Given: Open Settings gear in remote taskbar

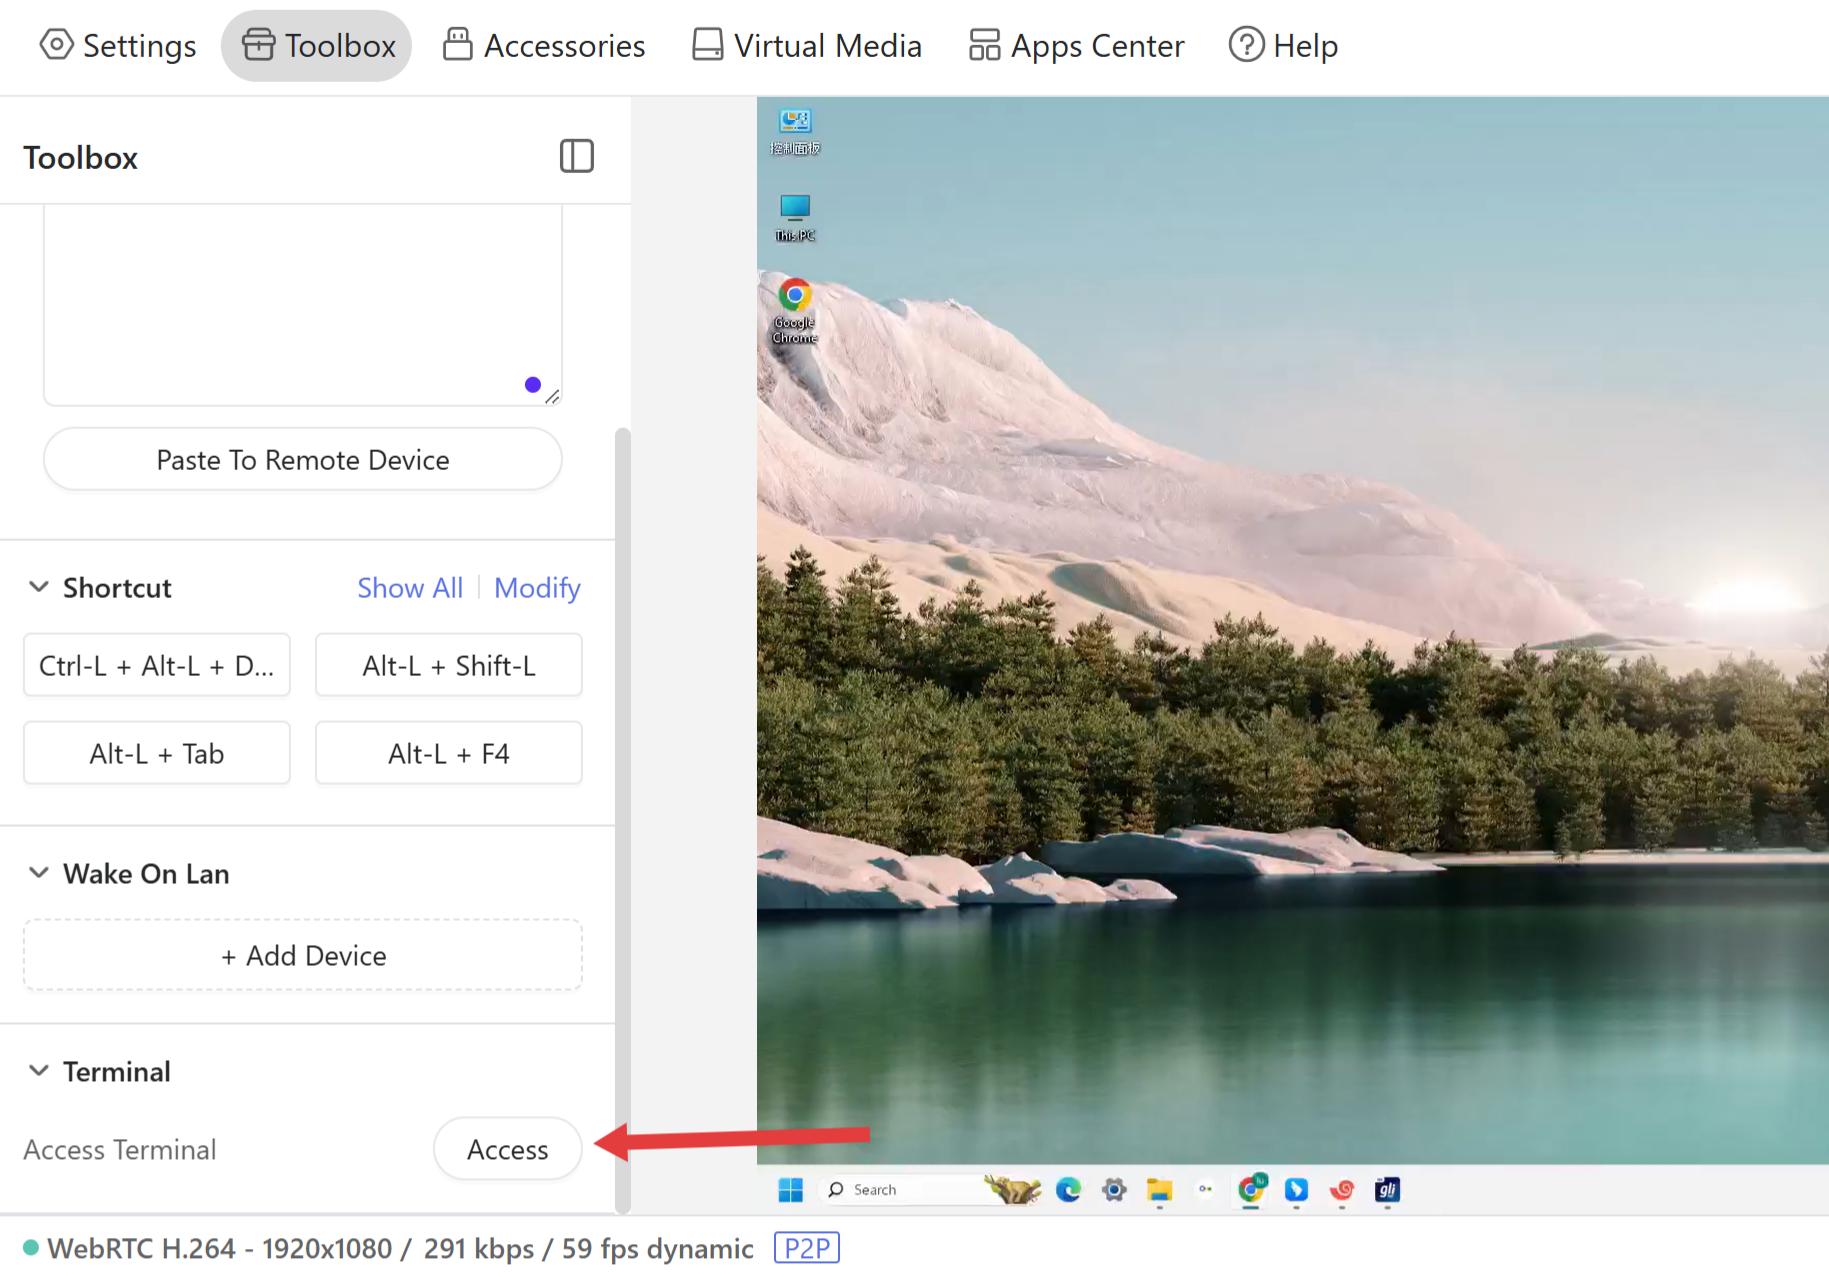Looking at the screenshot, I should (1114, 1190).
